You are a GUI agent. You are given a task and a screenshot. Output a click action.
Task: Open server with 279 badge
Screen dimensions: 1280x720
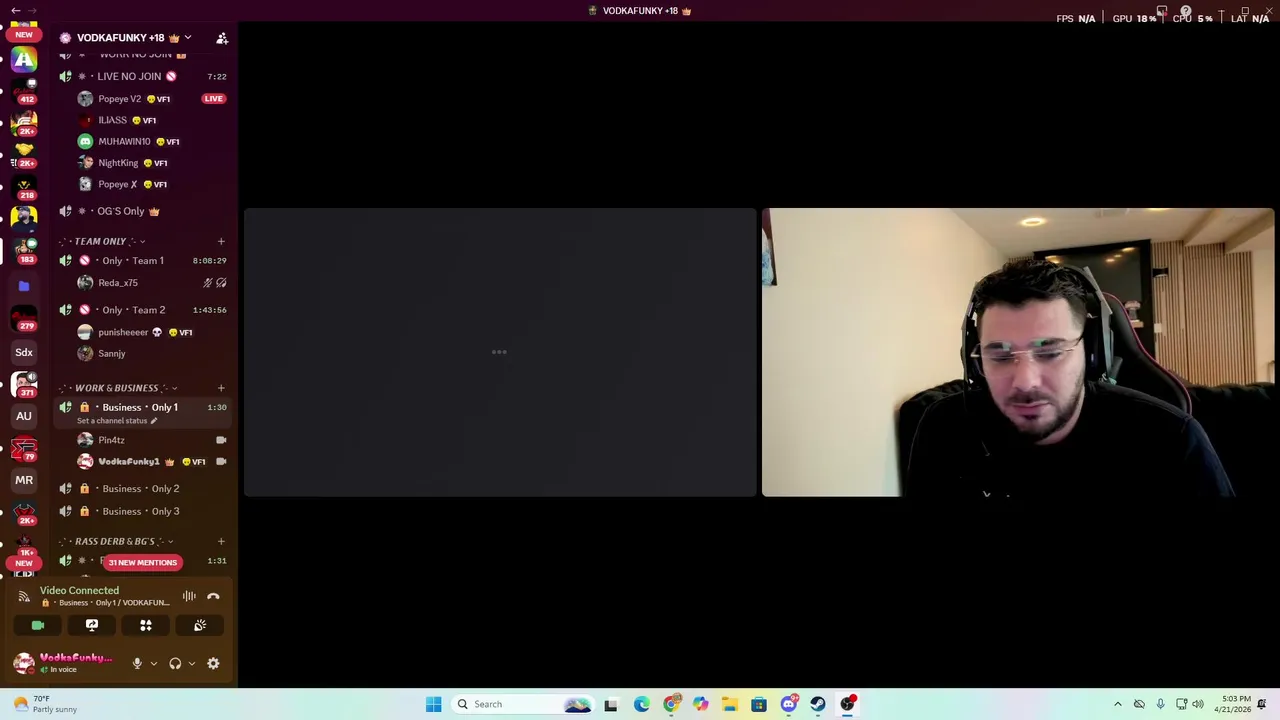24,318
